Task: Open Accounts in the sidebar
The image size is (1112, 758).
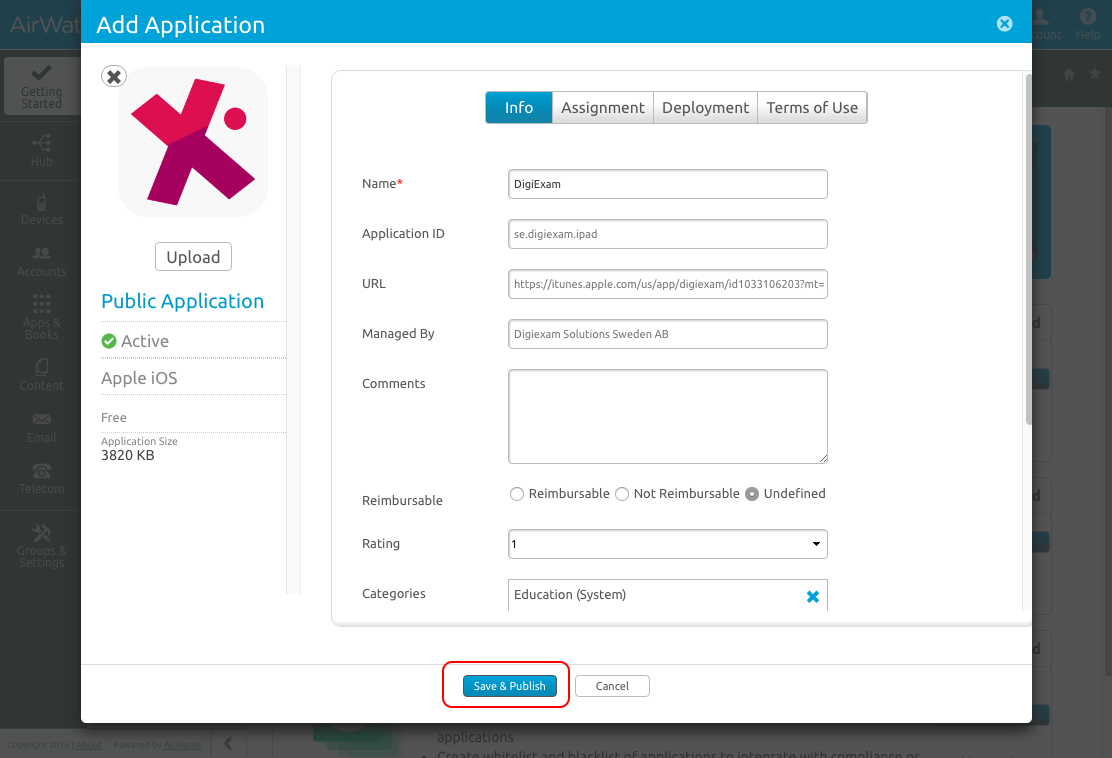Action: coord(41,261)
